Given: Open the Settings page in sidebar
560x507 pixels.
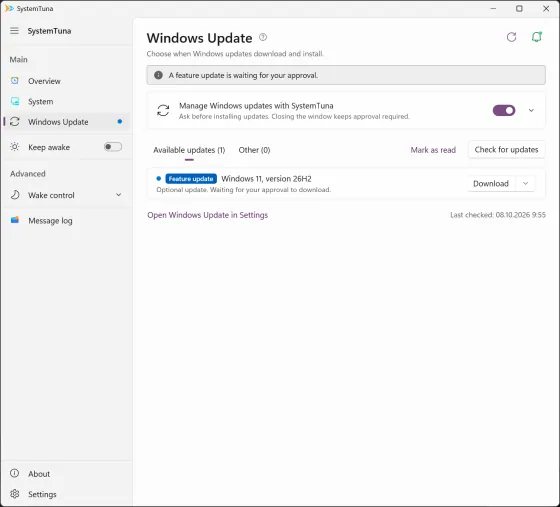Looking at the screenshot, I should (x=66, y=494).
